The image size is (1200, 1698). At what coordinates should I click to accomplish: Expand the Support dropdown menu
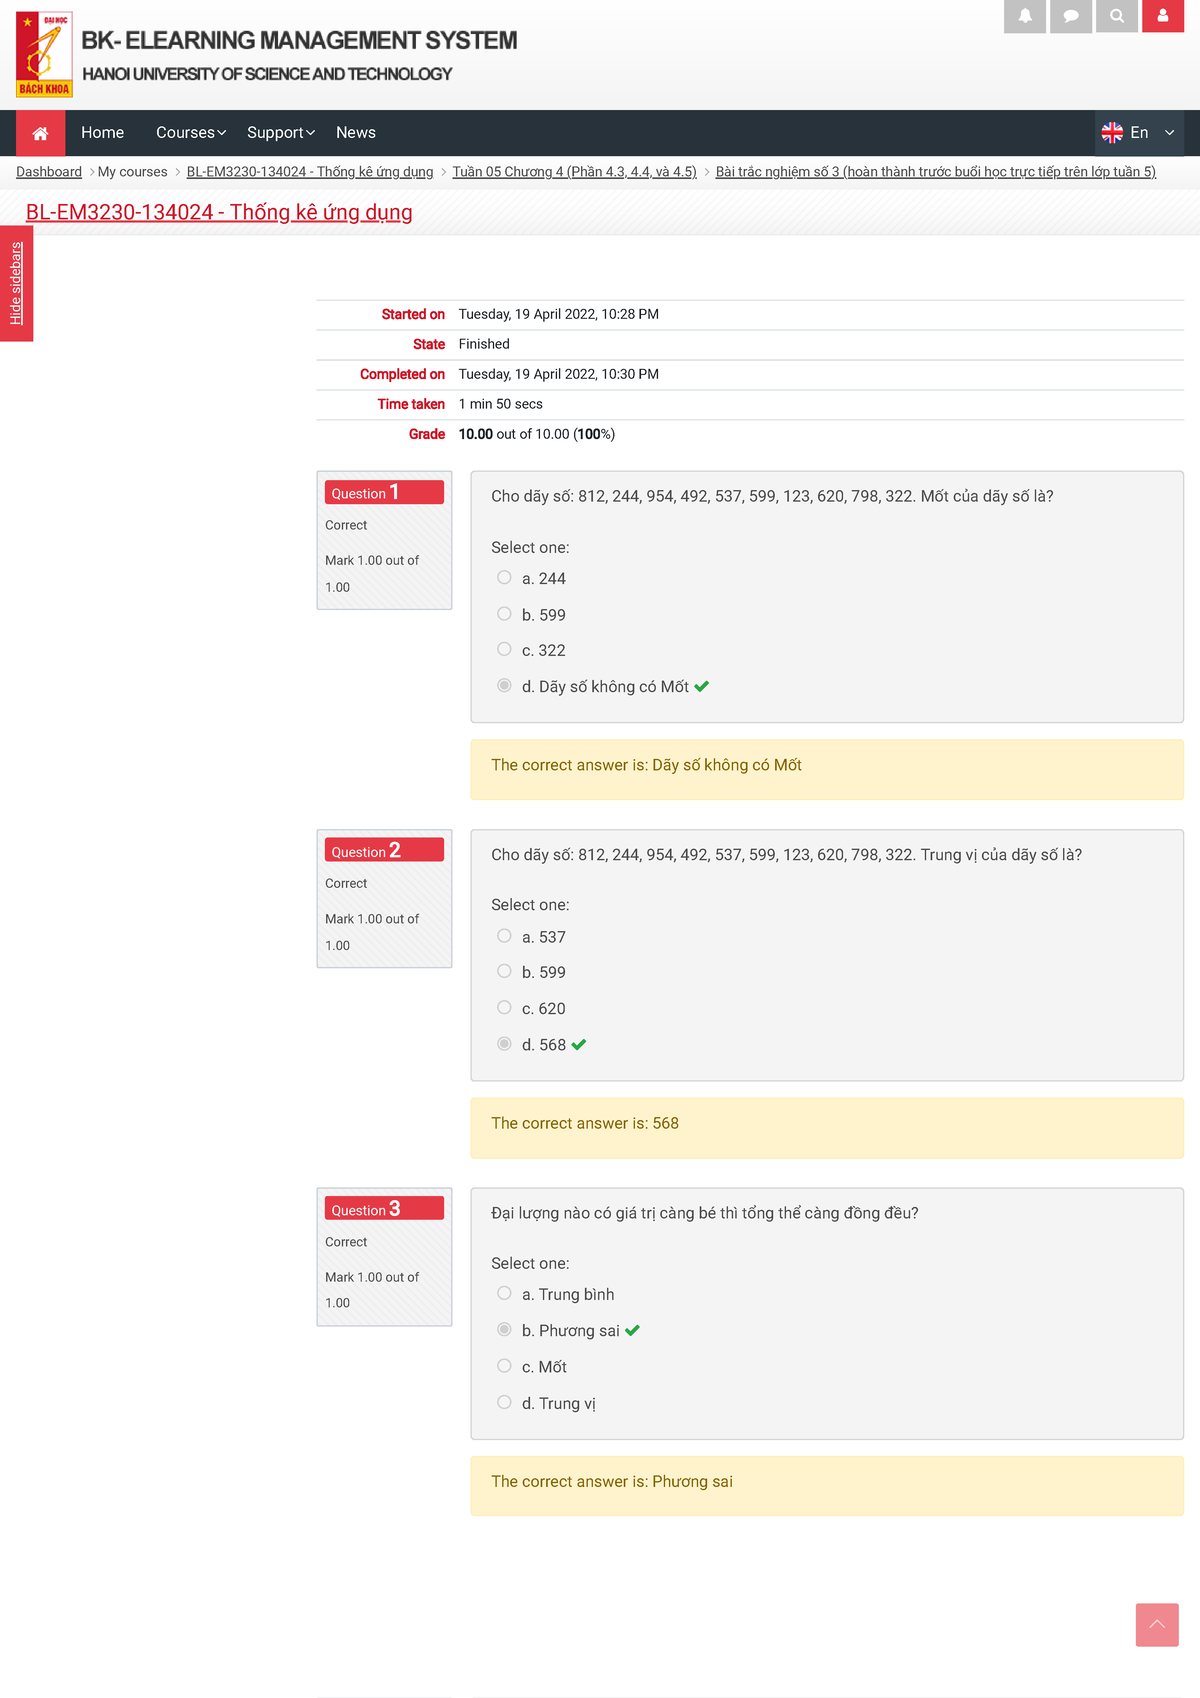coord(280,133)
